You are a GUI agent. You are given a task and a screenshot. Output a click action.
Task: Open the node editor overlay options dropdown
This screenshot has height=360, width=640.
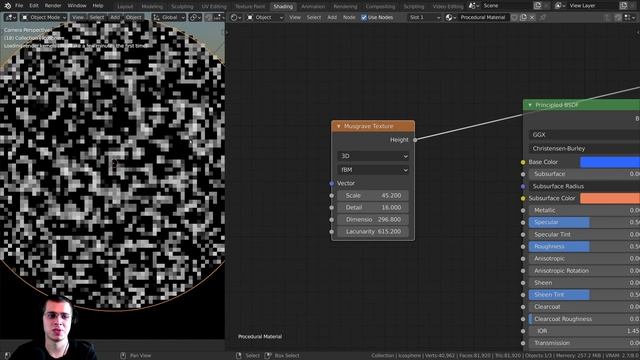click(x=629, y=18)
